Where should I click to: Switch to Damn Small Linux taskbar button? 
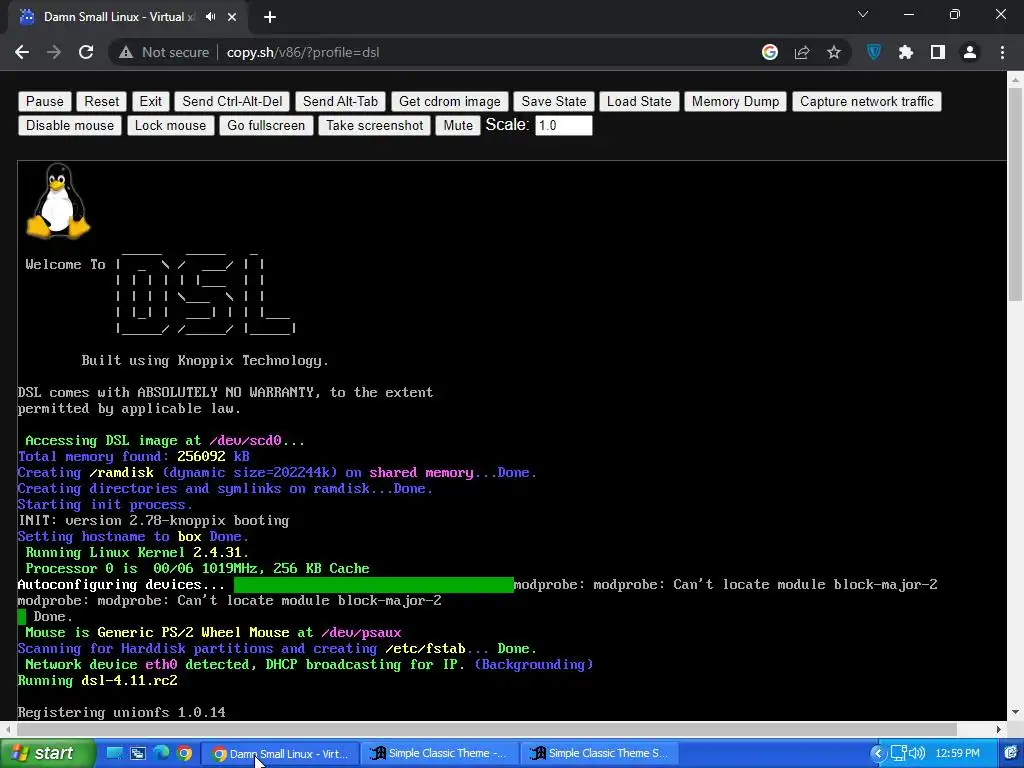pyautogui.click(x=280, y=754)
